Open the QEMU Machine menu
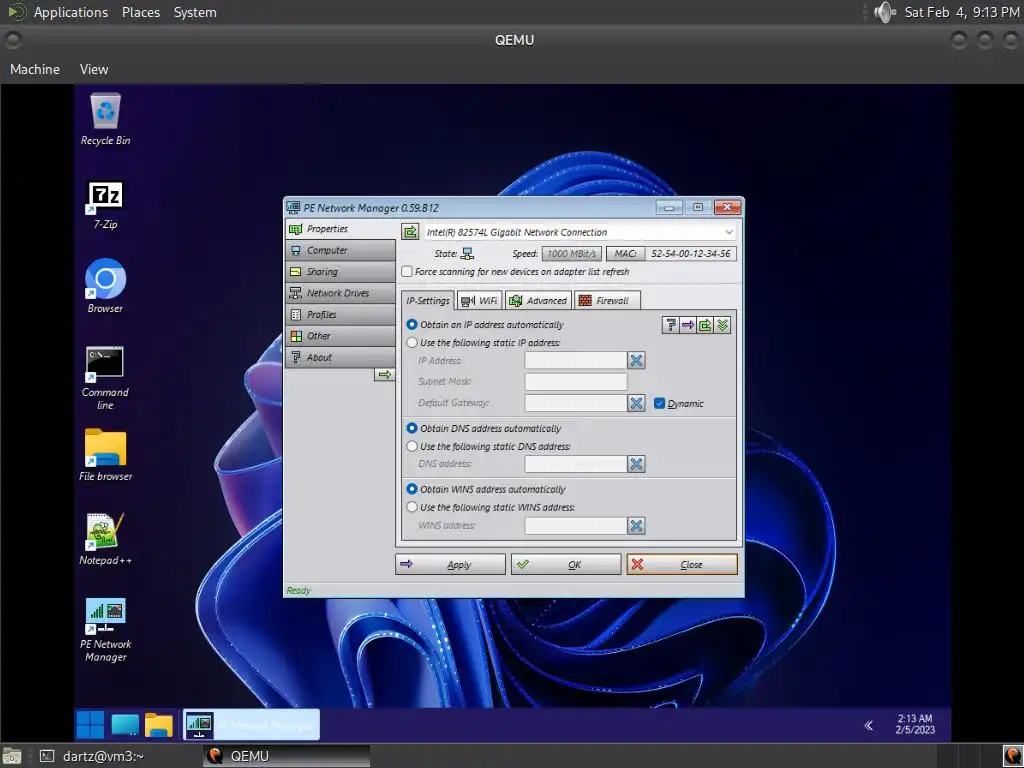The height and width of the screenshot is (768, 1024). [35, 69]
